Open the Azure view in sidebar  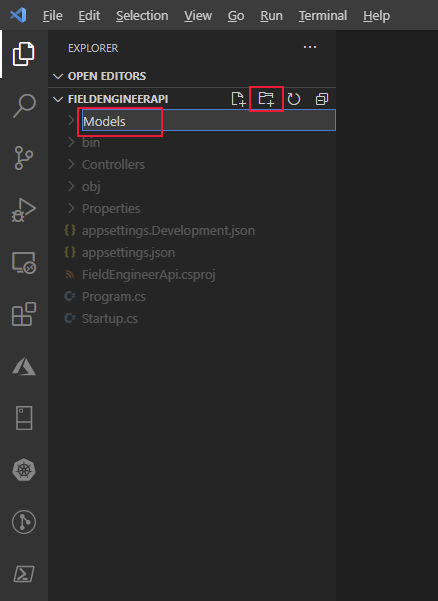click(x=24, y=366)
